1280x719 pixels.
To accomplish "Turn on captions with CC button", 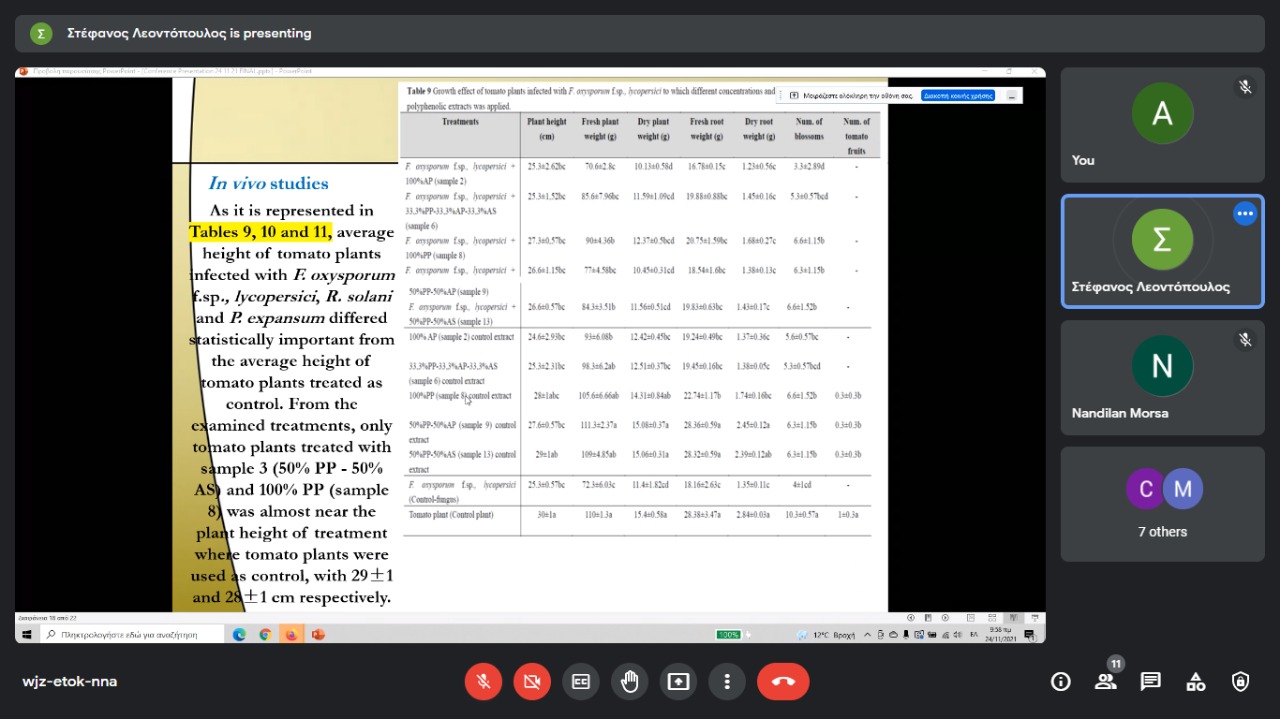I will pyautogui.click(x=581, y=682).
